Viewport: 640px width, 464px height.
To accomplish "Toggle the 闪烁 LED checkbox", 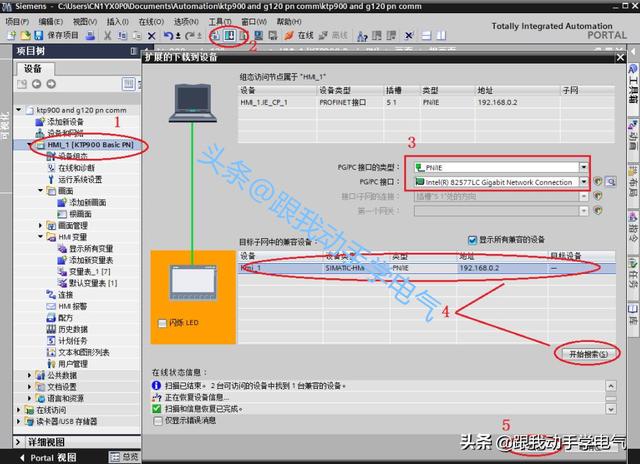I will pyautogui.click(x=162, y=323).
